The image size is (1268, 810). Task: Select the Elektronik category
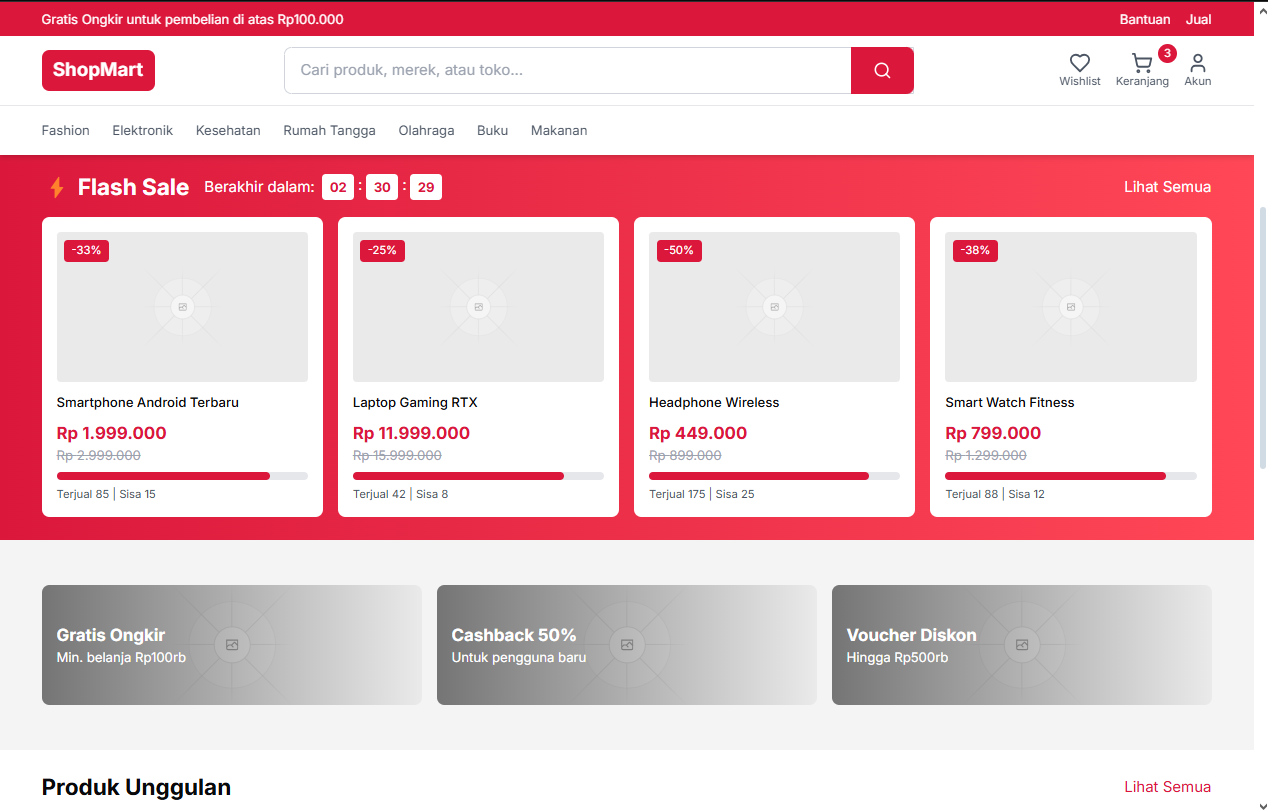click(x=142, y=130)
